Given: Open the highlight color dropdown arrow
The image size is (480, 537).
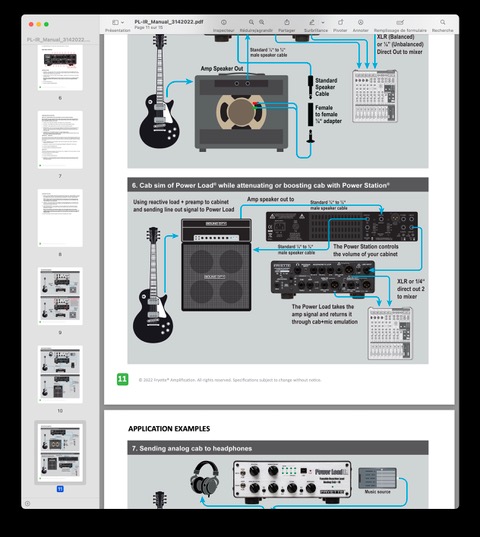Looking at the screenshot, I should [323, 23].
